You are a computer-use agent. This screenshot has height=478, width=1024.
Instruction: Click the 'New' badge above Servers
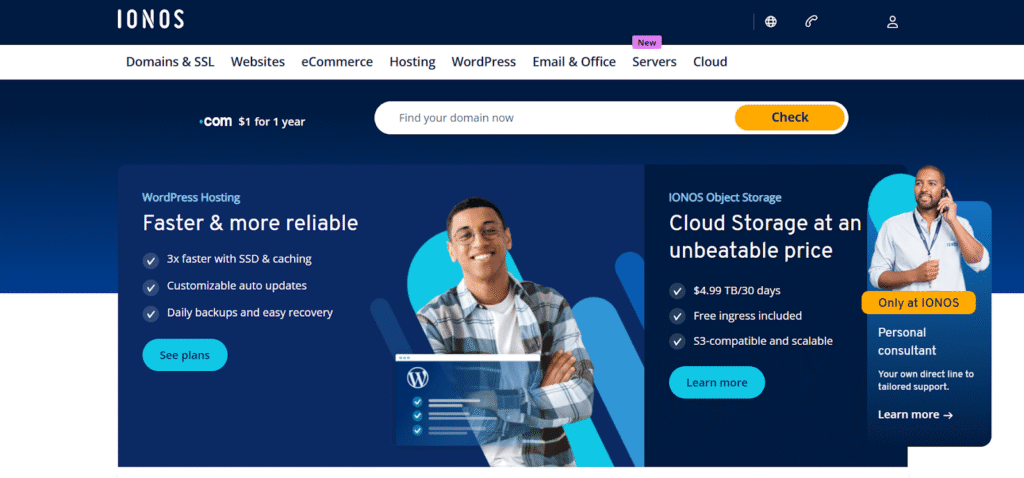point(647,43)
